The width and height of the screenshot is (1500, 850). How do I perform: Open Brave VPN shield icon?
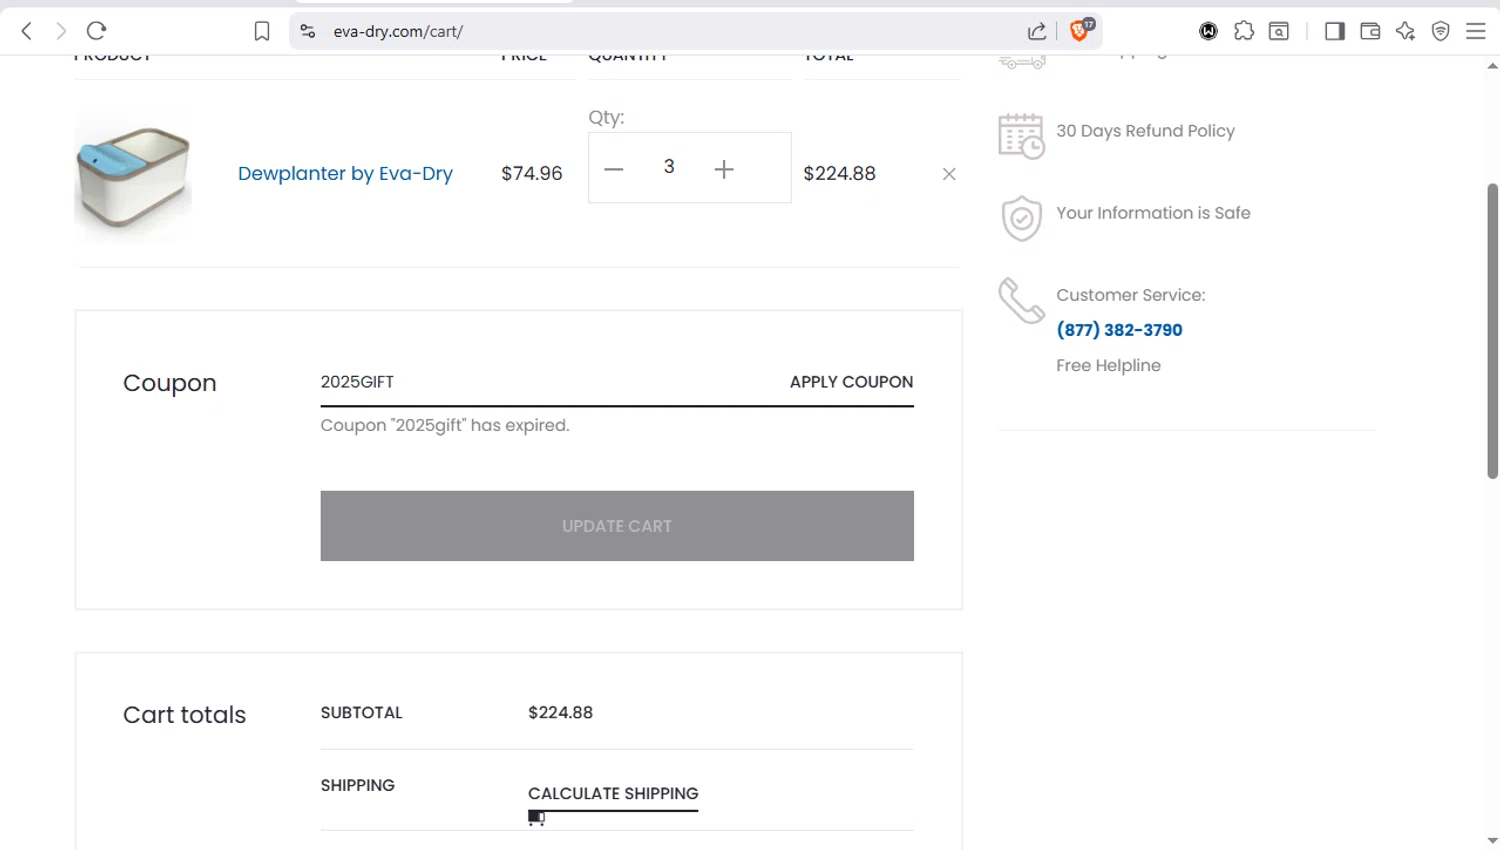1440,31
